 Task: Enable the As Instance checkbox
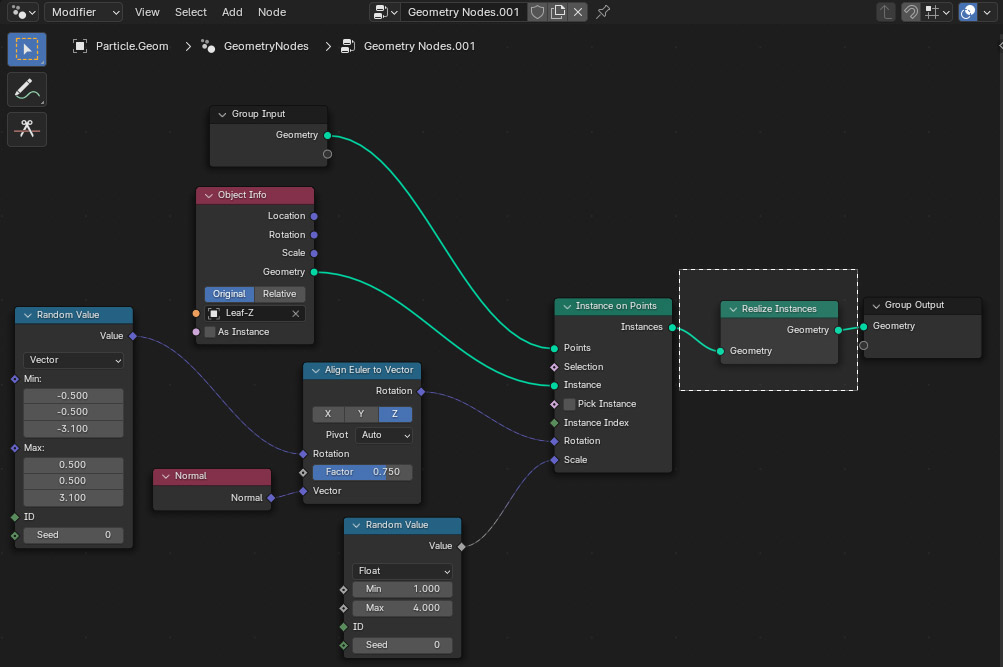click(x=210, y=332)
